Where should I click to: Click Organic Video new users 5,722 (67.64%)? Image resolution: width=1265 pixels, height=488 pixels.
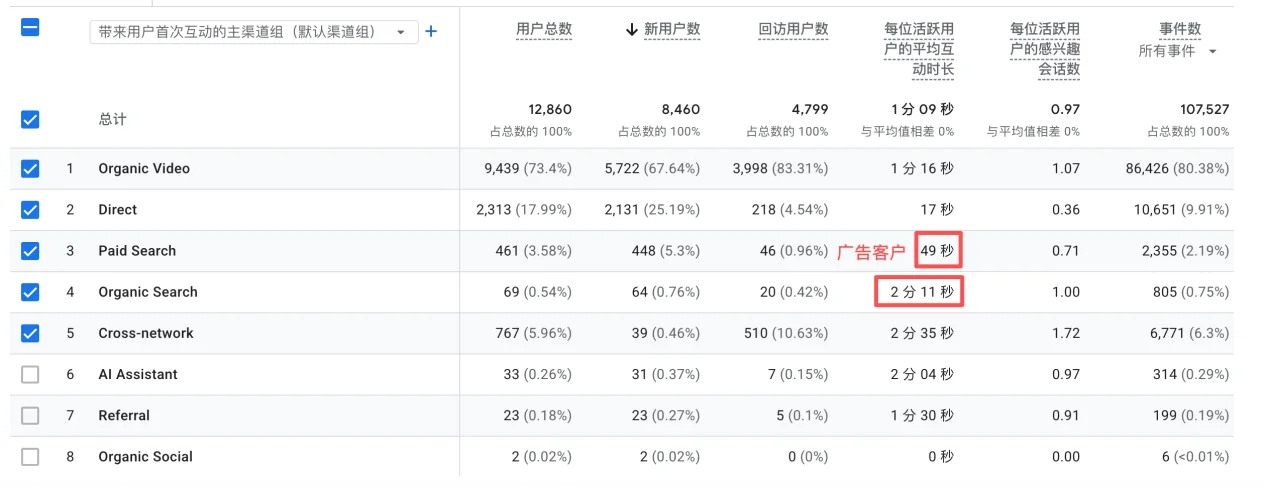coord(652,169)
